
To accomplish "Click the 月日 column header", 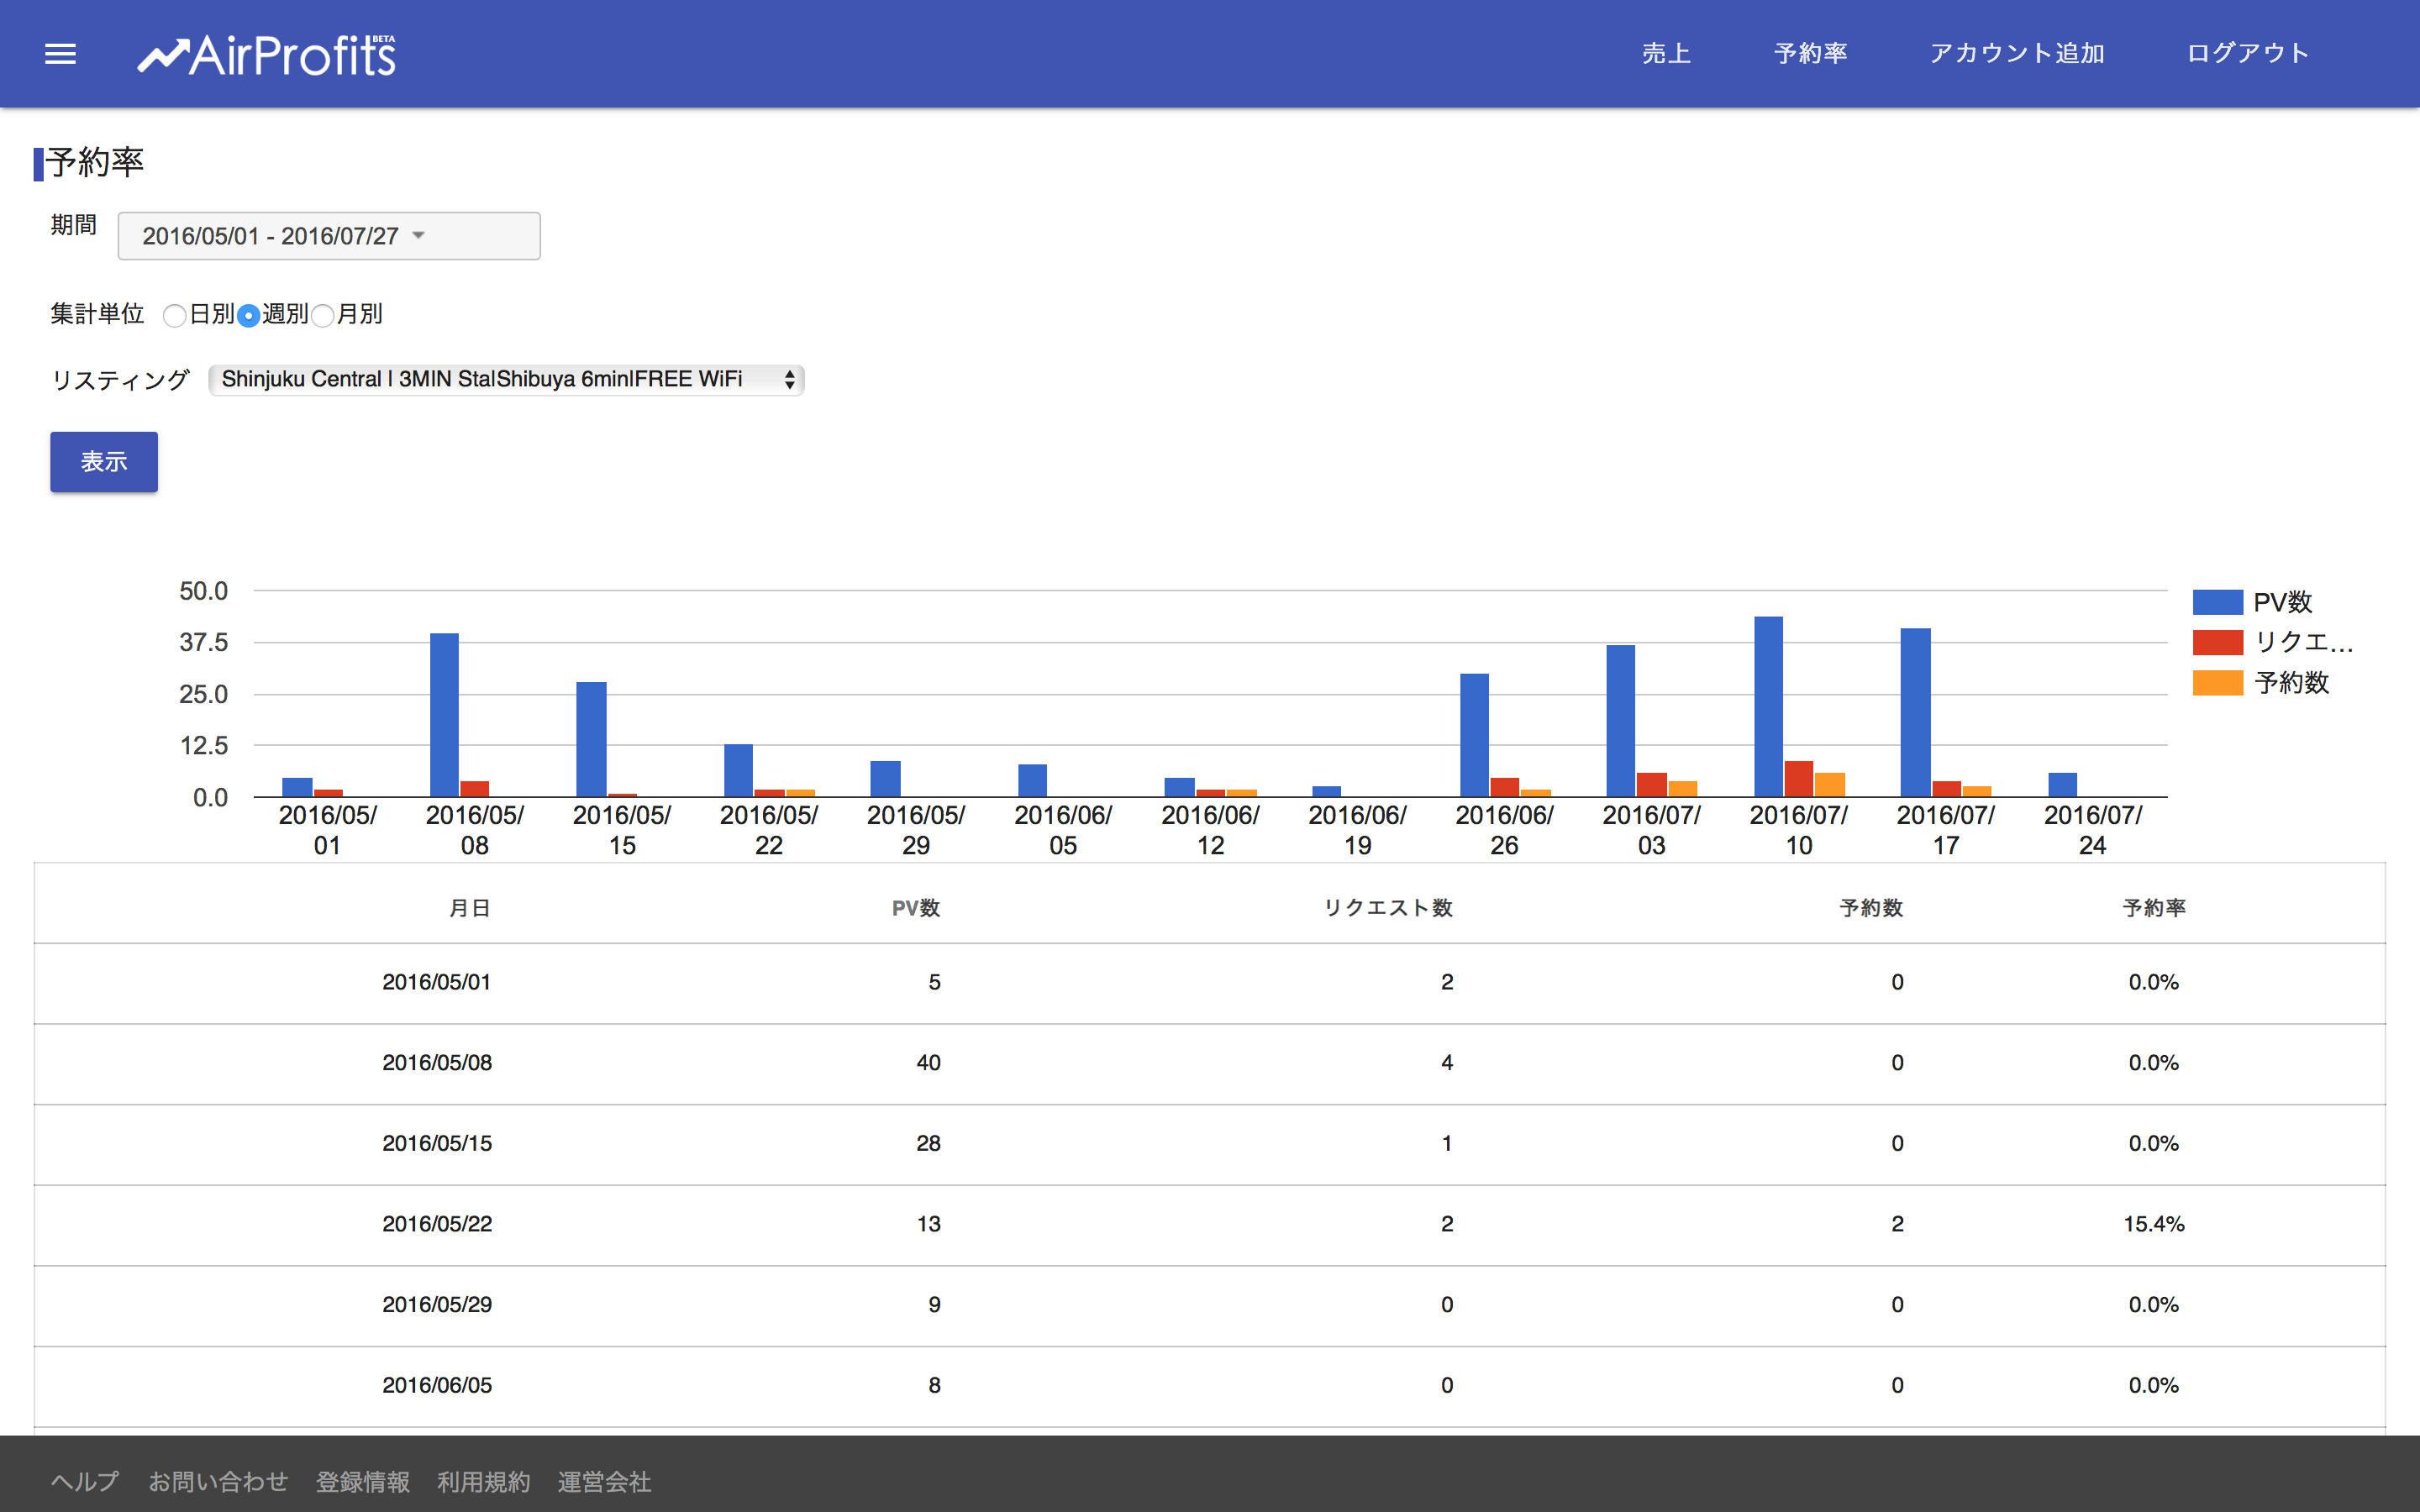I will (469, 908).
